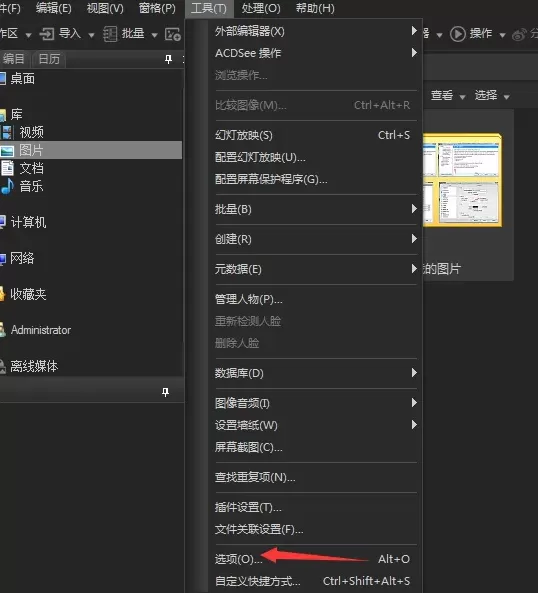Switch to the 日历 tab
The width and height of the screenshot is (538, 593).
(x=49, y=59)
